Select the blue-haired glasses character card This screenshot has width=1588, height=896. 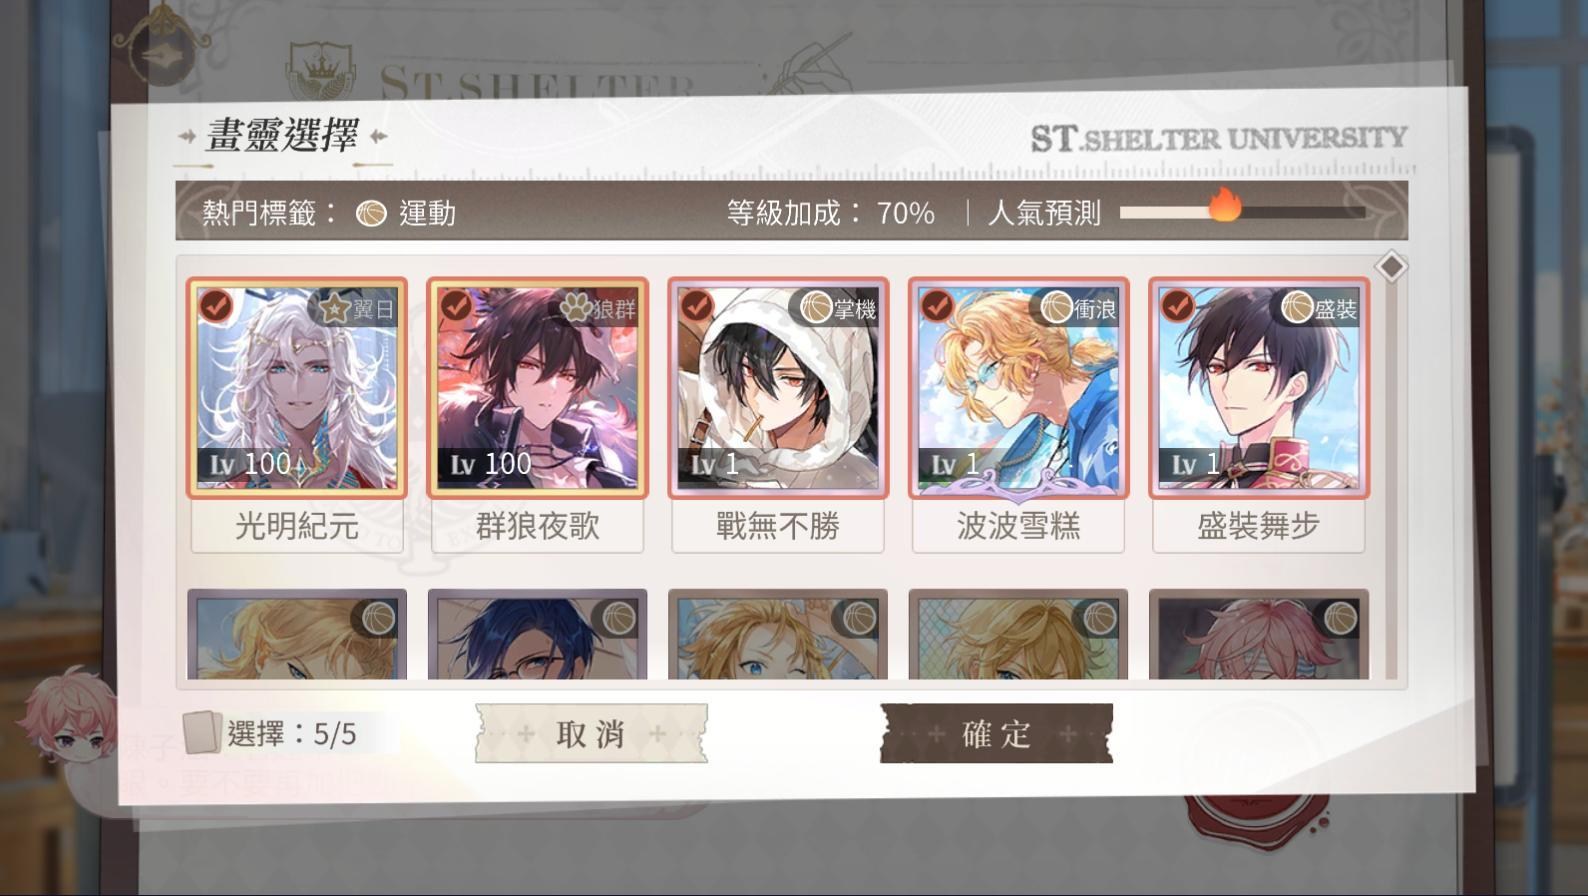point(537,634)
